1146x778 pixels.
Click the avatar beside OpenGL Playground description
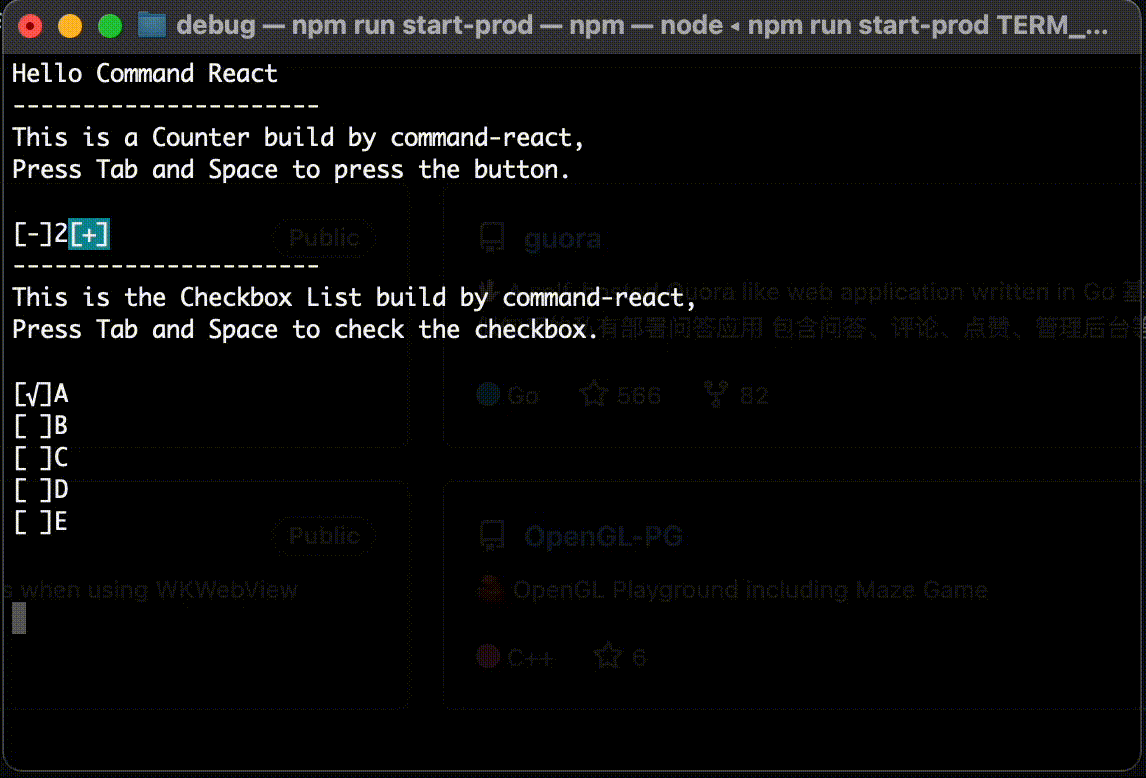coord(489,589)
